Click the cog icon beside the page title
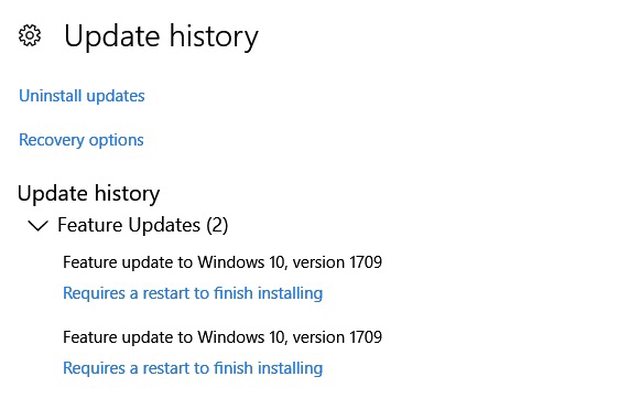640x398 pixels. (30, 36)
